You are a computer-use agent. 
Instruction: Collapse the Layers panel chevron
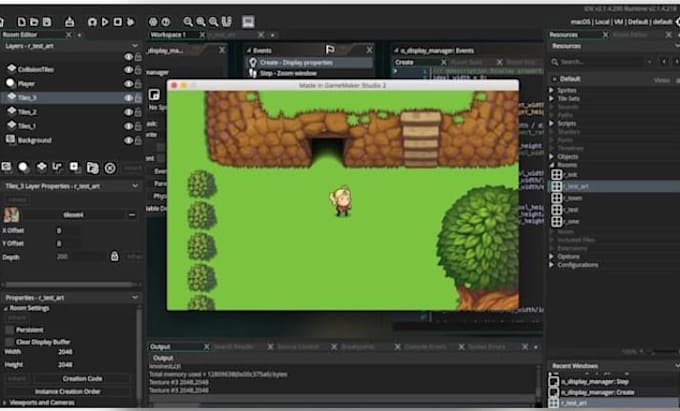click(135, 46)
